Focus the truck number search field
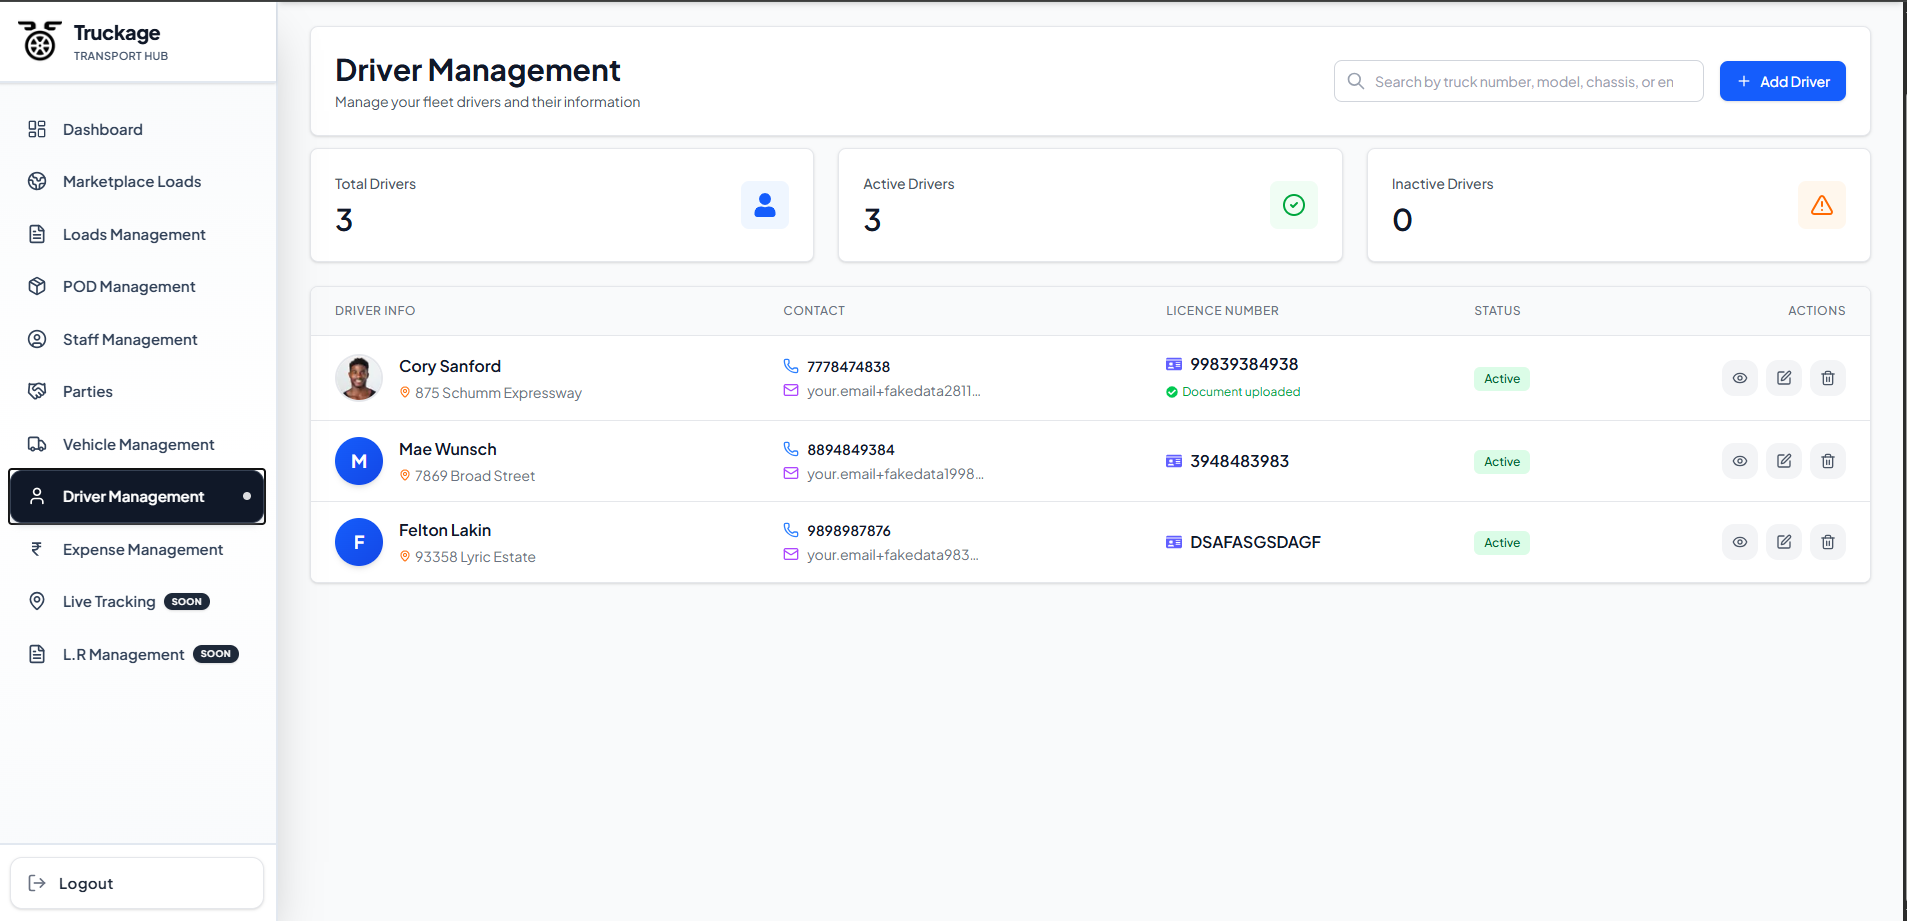The height and width of the screenshot is (921, 1907). coord(1518,81)
